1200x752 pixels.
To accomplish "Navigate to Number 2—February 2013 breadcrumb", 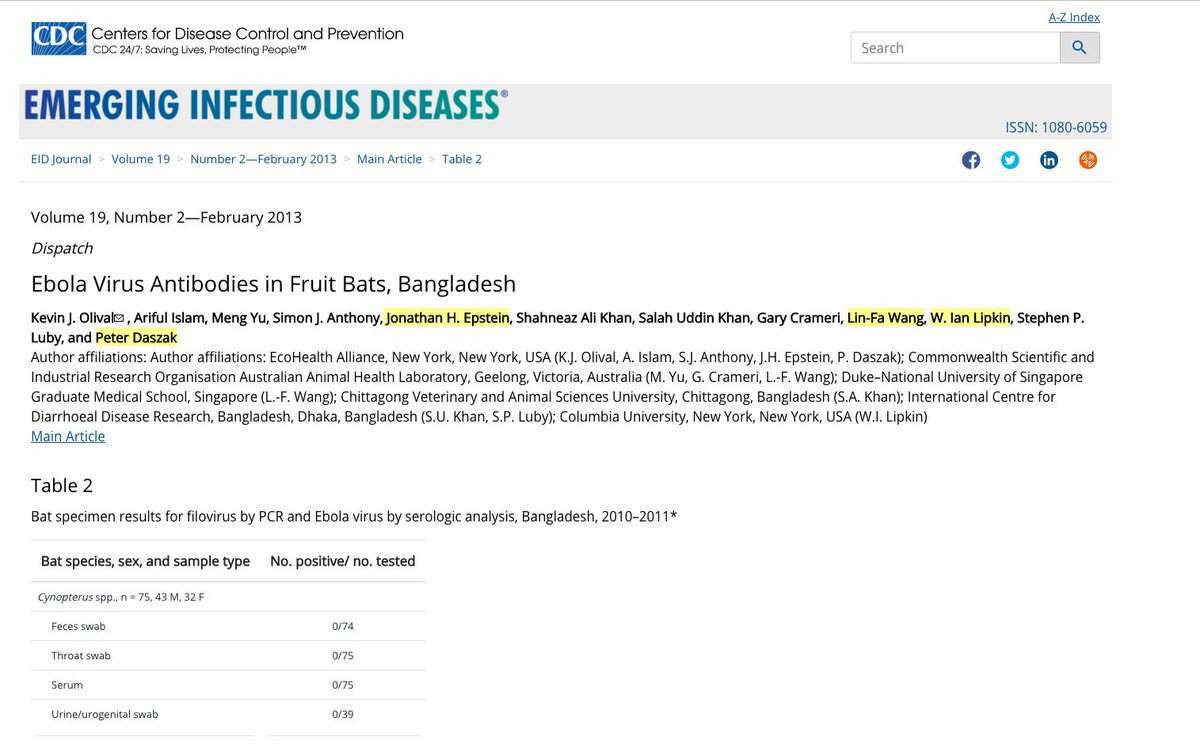I will tap(263, 159).
